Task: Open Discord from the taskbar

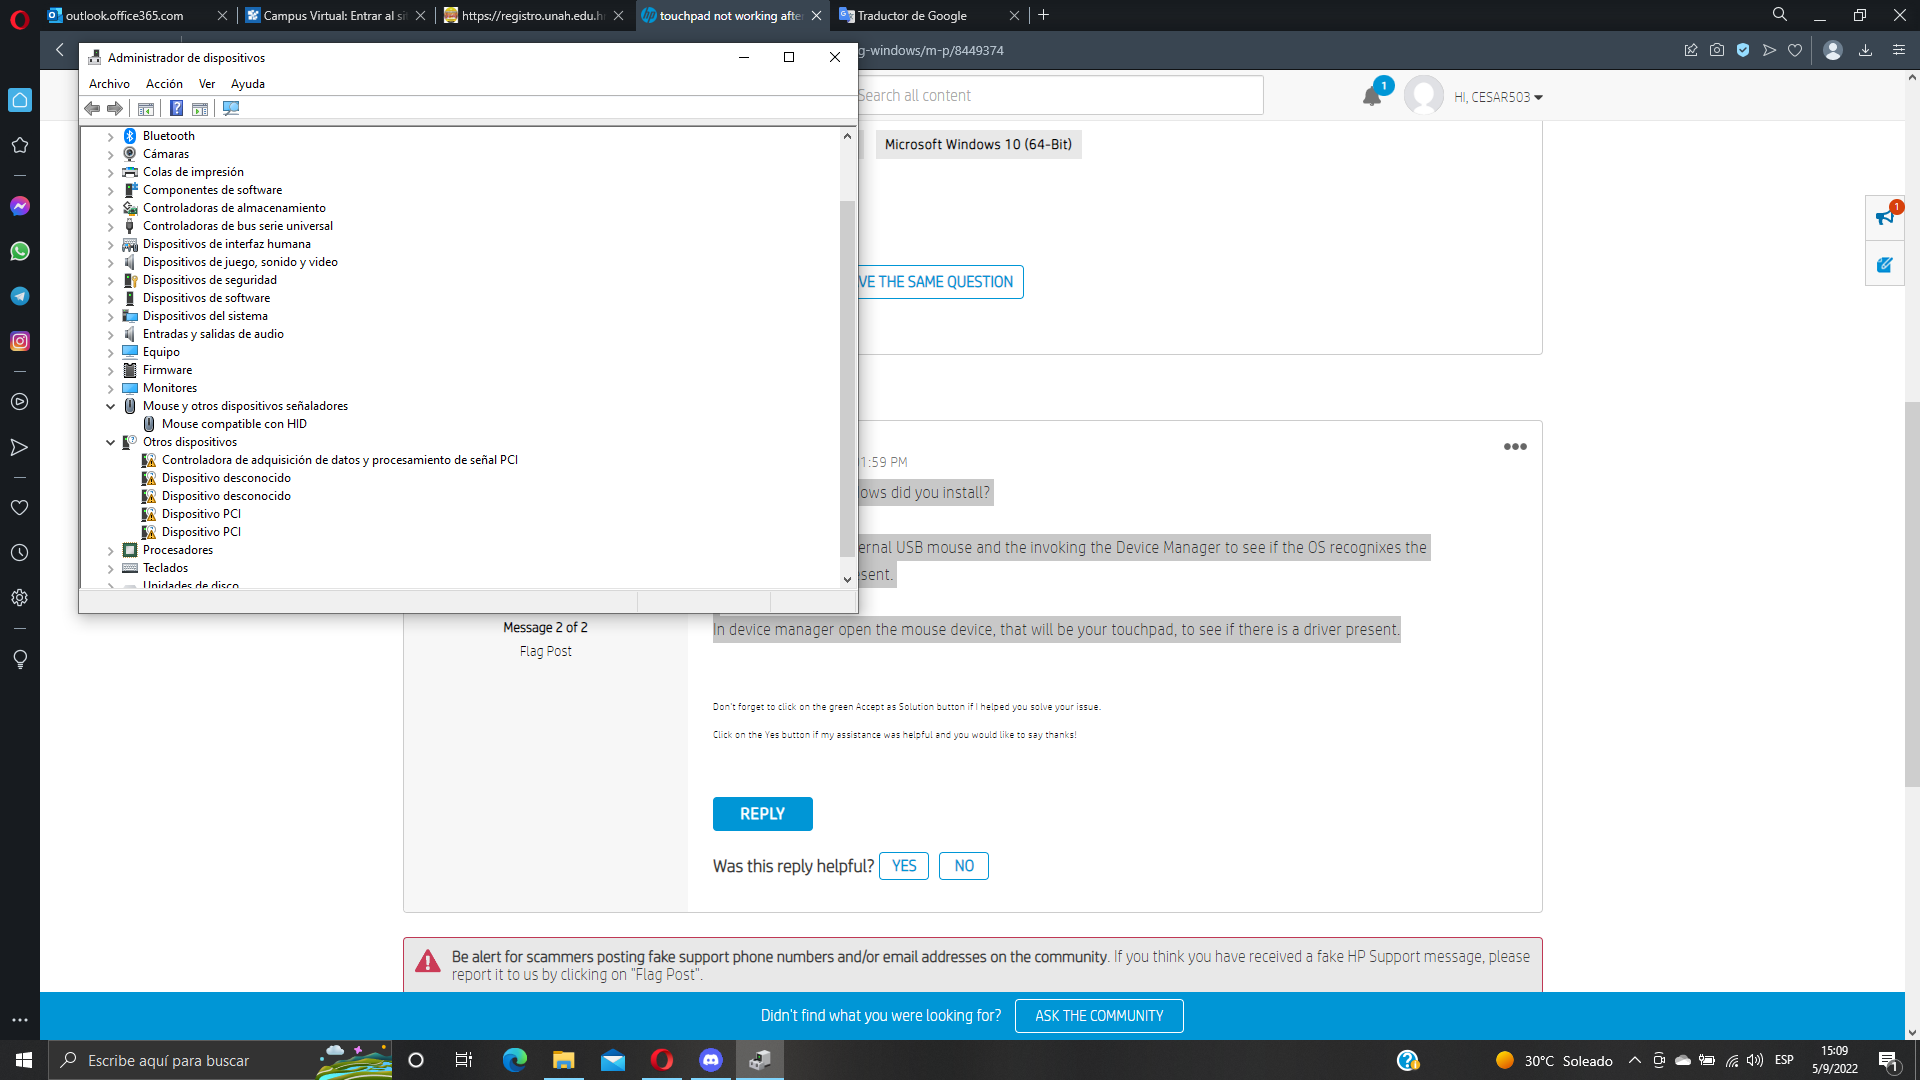Action: (711, 1060)
